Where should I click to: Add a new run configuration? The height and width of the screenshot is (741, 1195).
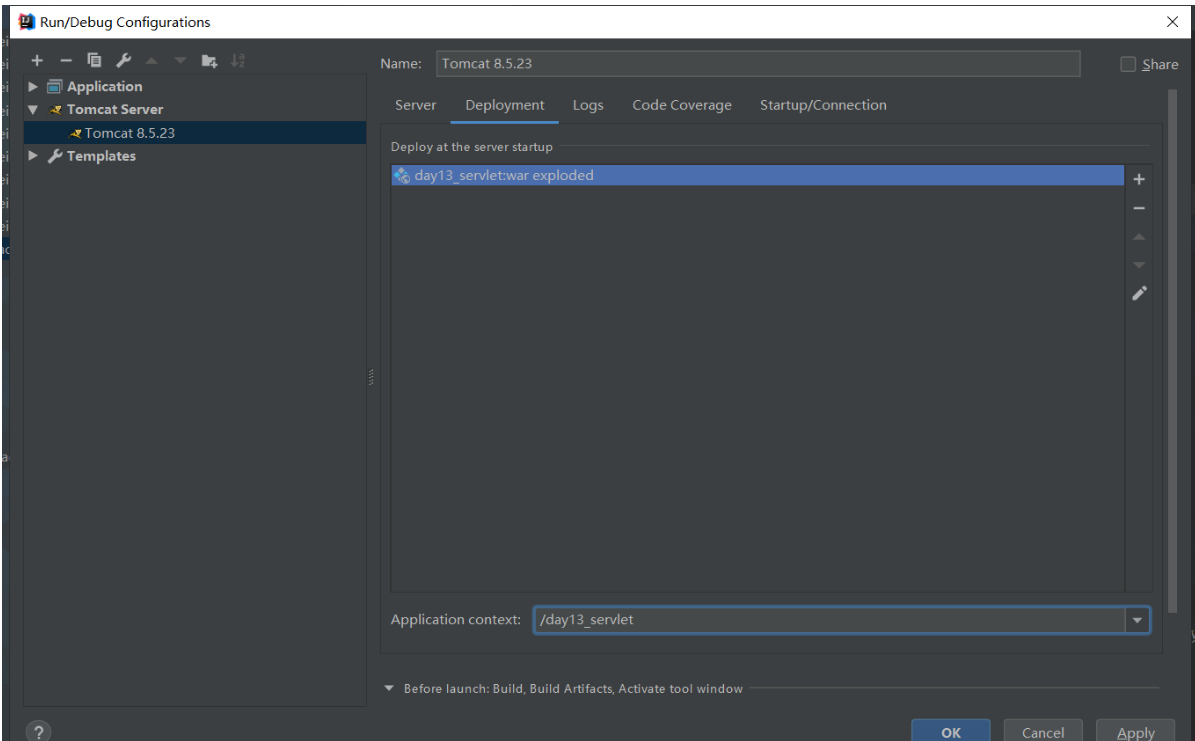pos(37,60)
